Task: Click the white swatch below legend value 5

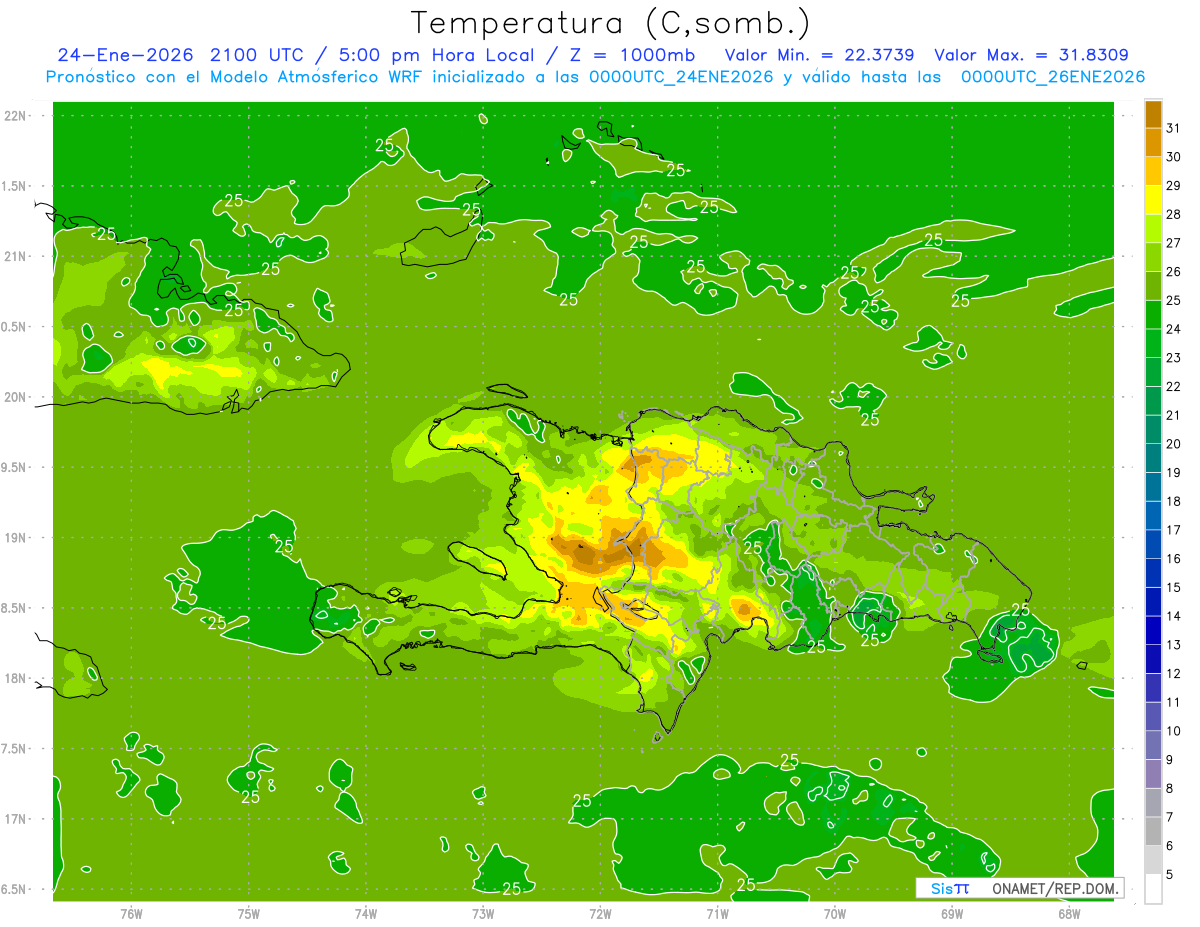Action: [x=1153, y=889]
